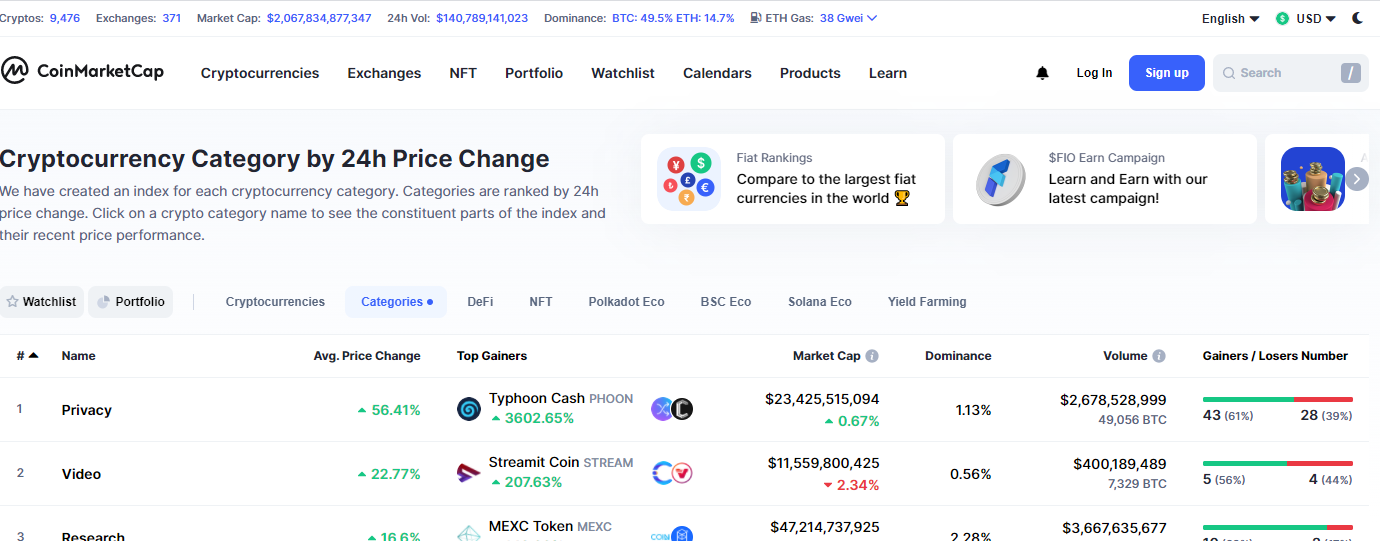Click into the Search field
Screen dimensions: 1380x541
(1291, 73)
